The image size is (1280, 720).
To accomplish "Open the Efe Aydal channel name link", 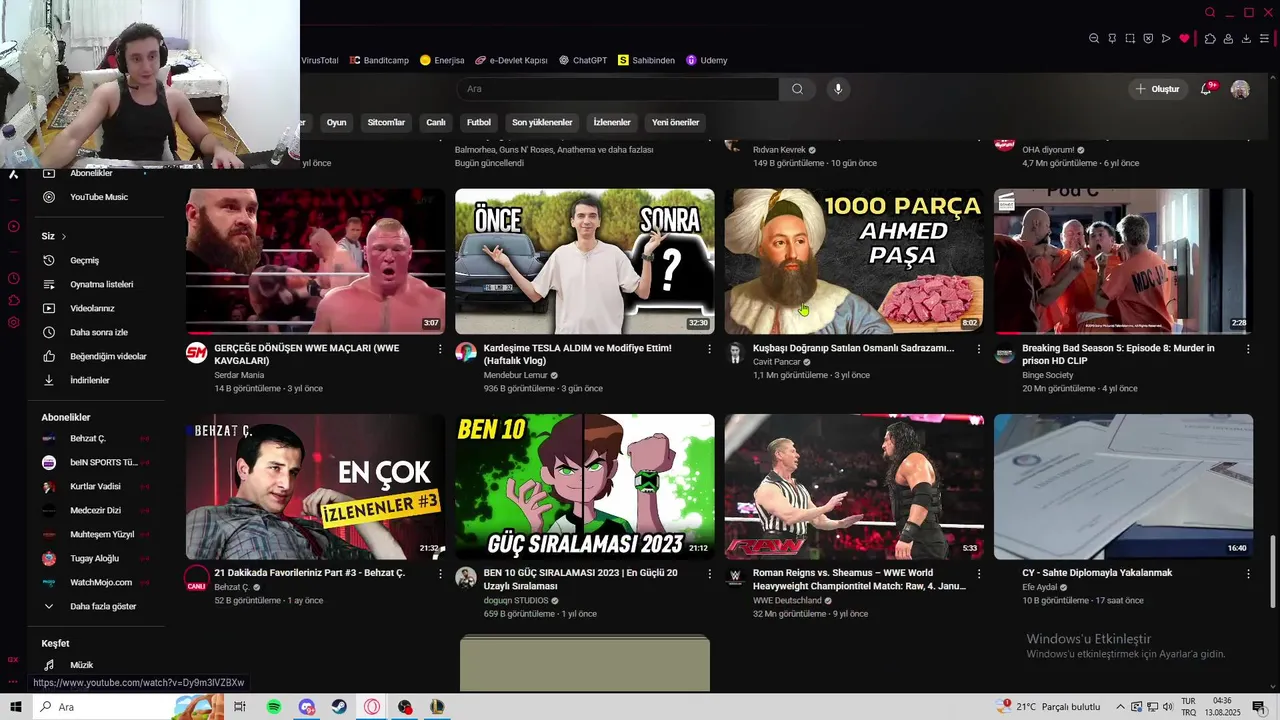I will (1039, 587).
